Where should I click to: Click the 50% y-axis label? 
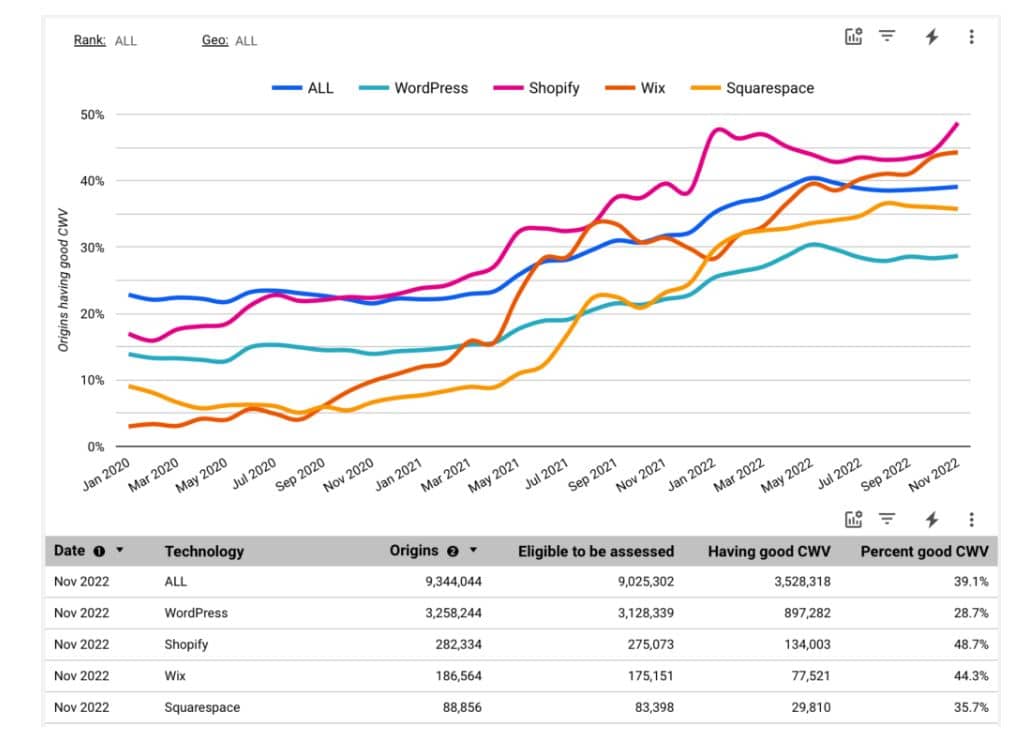click(x=92, y=114)
